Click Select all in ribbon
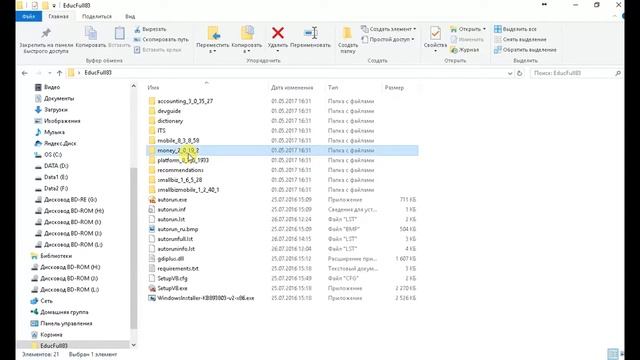Image resolution: width=640 pixels, height=360 pixels. pyautogui.click(x=515, y=29)
